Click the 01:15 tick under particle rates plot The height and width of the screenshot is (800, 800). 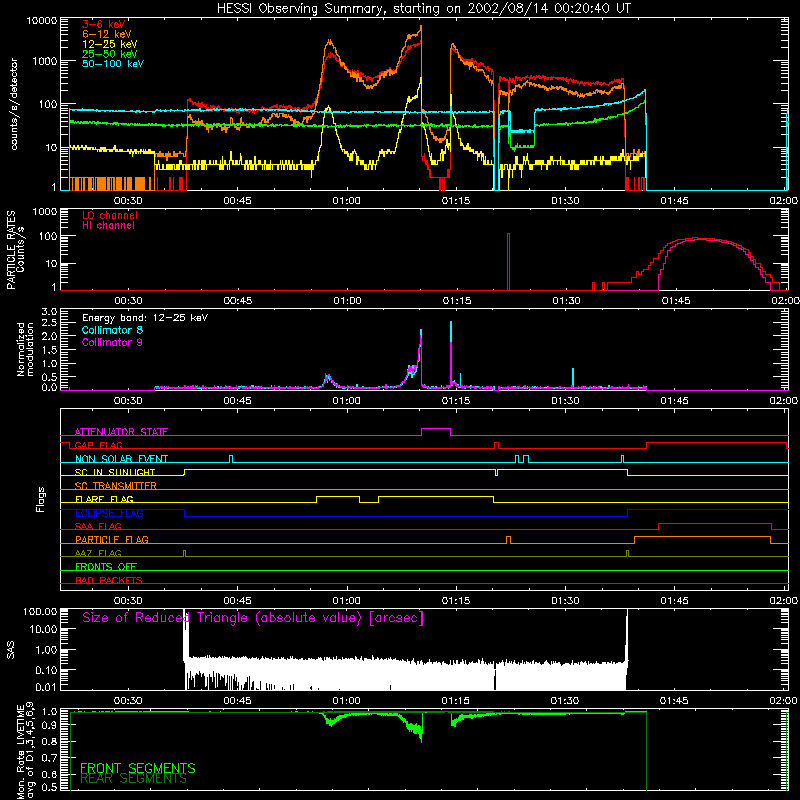click(457, 301)
